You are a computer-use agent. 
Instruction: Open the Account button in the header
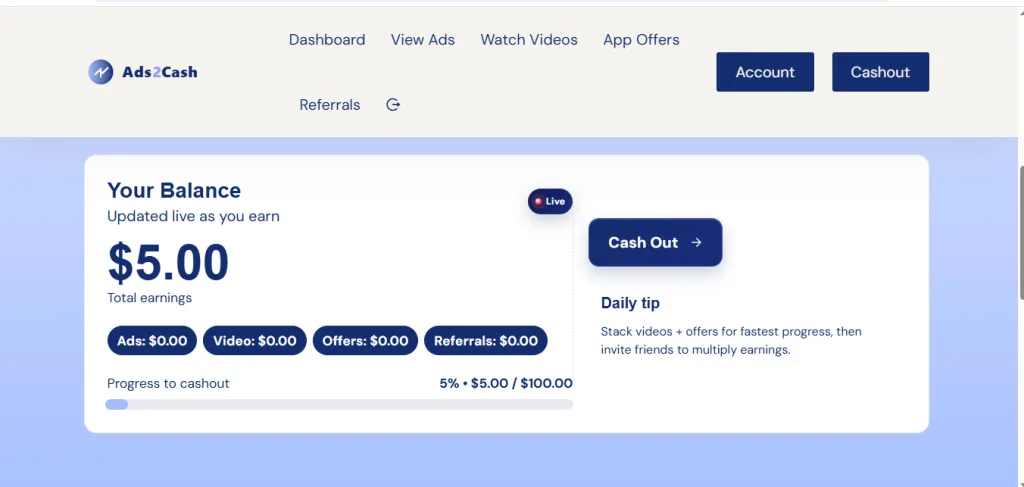(765, 72)
